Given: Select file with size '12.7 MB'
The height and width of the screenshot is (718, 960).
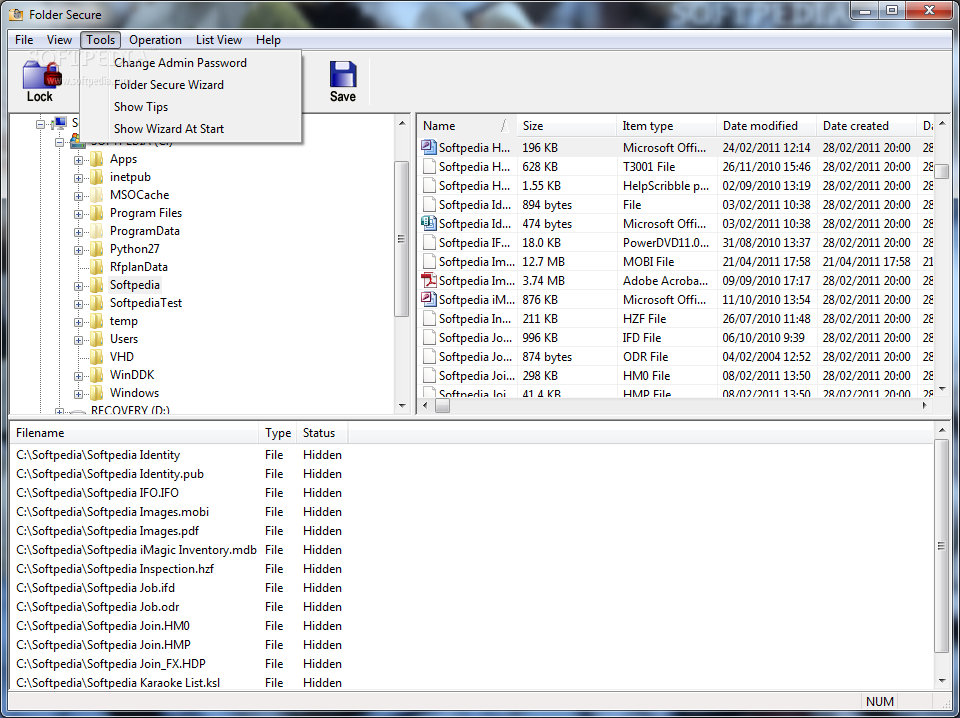Looking at the screenshot, I should (x=676, y=262).
